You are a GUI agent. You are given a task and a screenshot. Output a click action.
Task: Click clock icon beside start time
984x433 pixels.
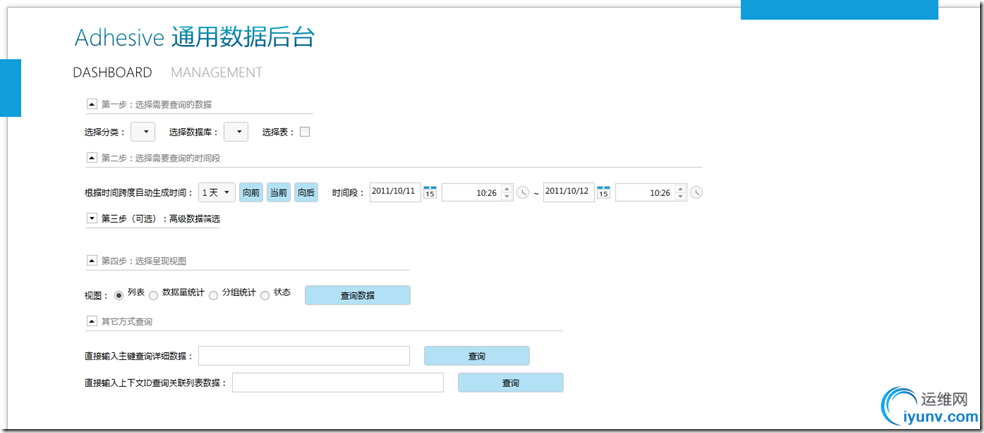pos(523,193)
